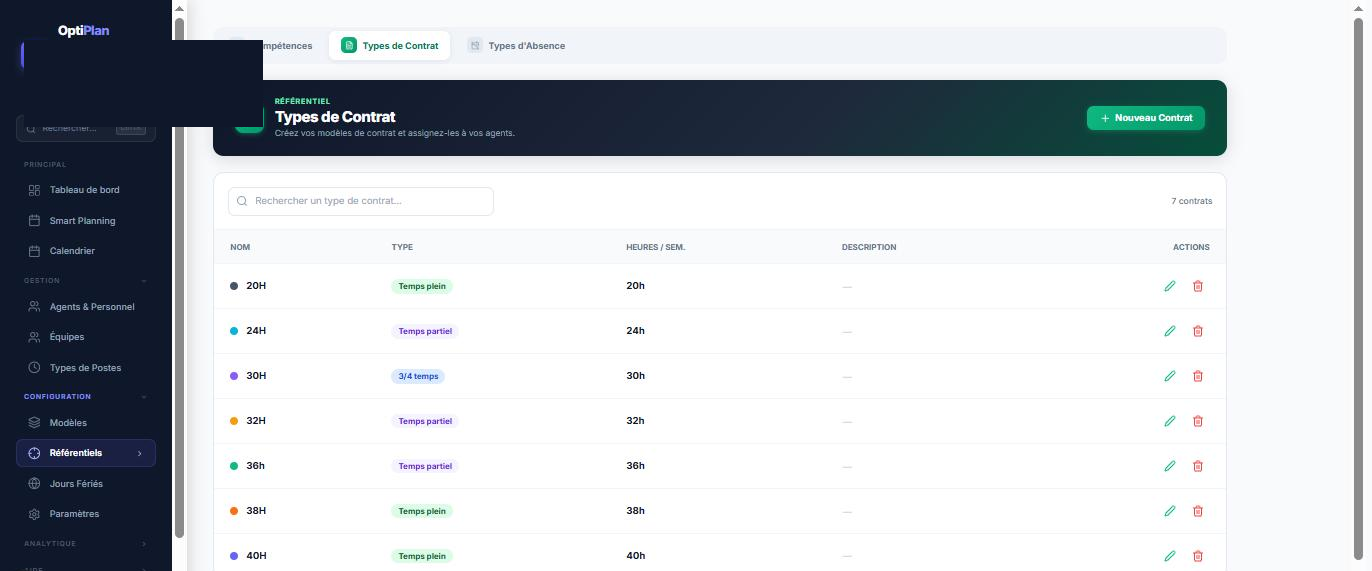This screenshot has height=571, width=1372.
Task: Delete the 32H contract via trash icon
Action: (x=1197, y=421)
